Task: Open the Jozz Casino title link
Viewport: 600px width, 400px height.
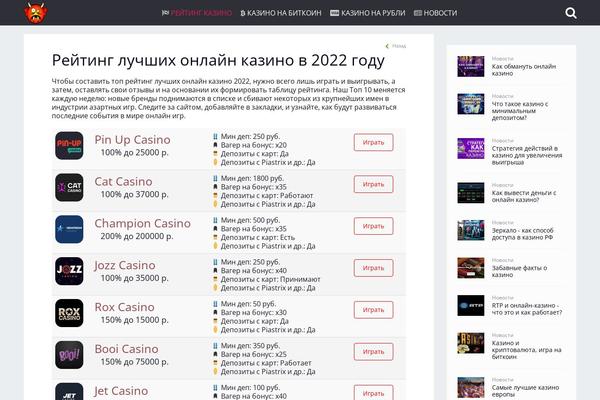Action: 125,265
